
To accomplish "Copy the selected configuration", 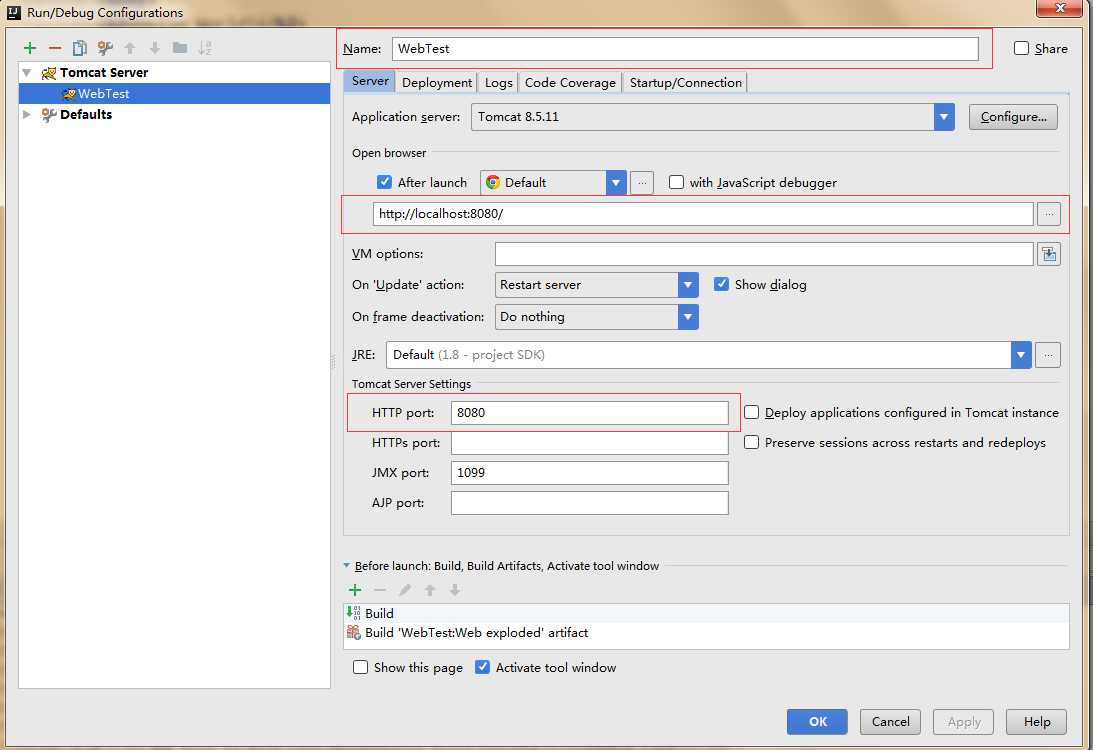I will (80, 48).
